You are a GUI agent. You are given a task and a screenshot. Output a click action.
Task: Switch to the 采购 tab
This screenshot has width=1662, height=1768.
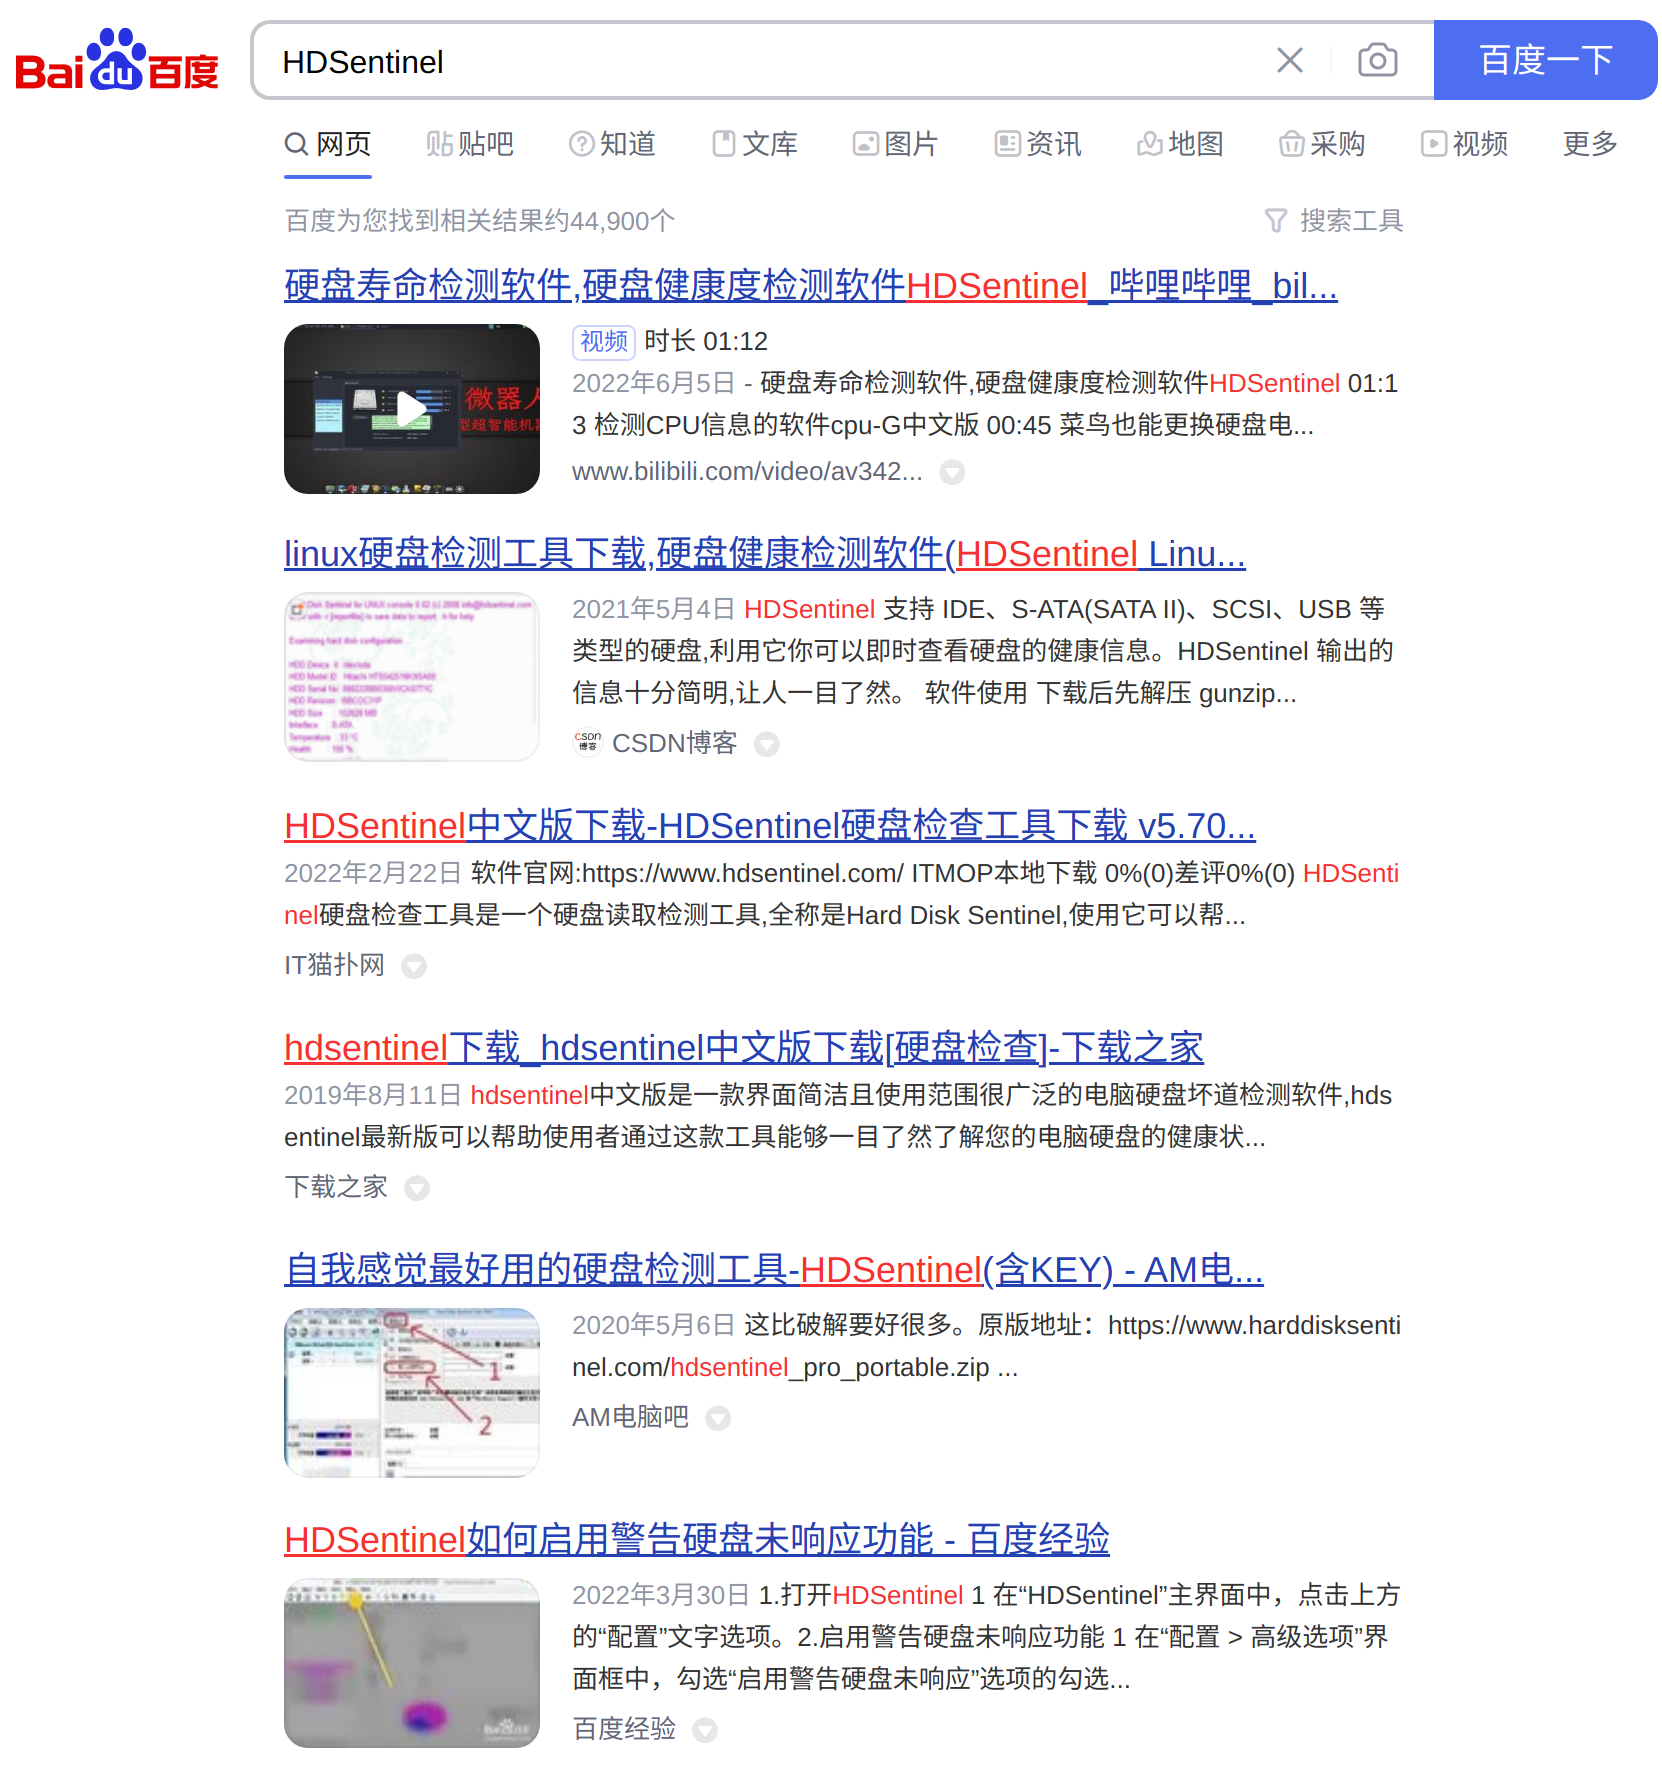[x=1322, y=144]
